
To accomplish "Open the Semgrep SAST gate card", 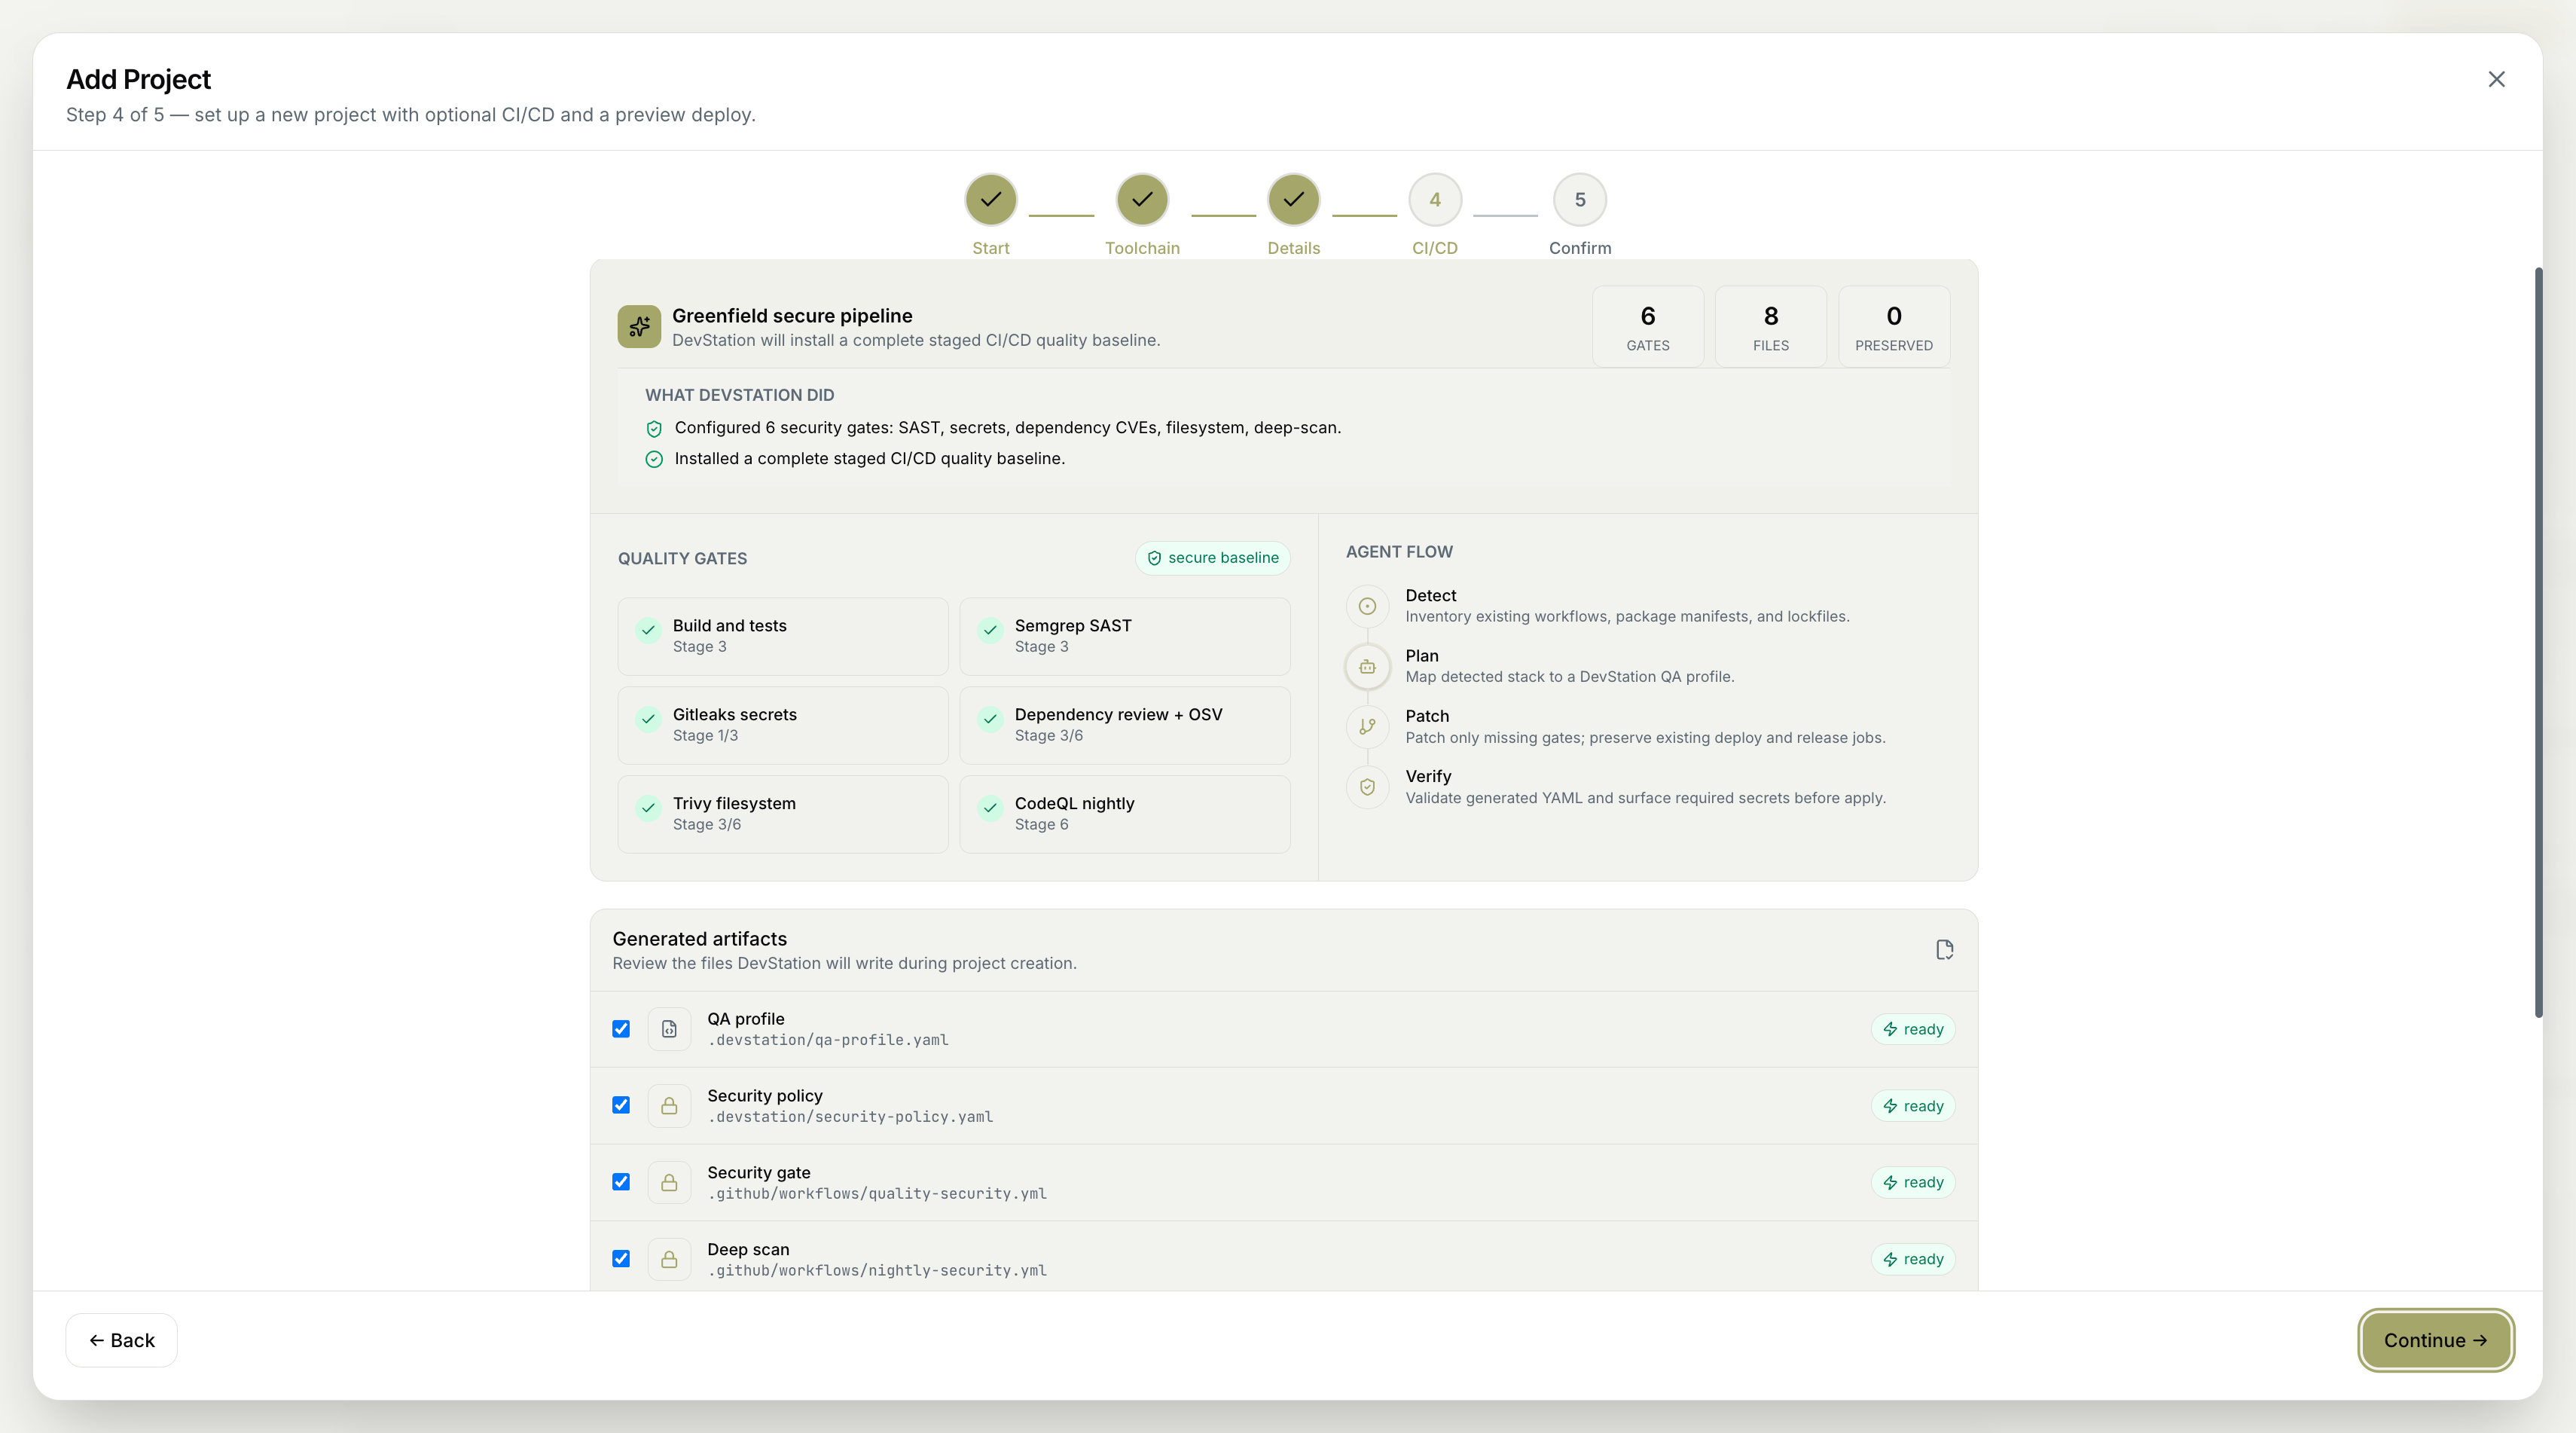I will tap(1125, 636).
